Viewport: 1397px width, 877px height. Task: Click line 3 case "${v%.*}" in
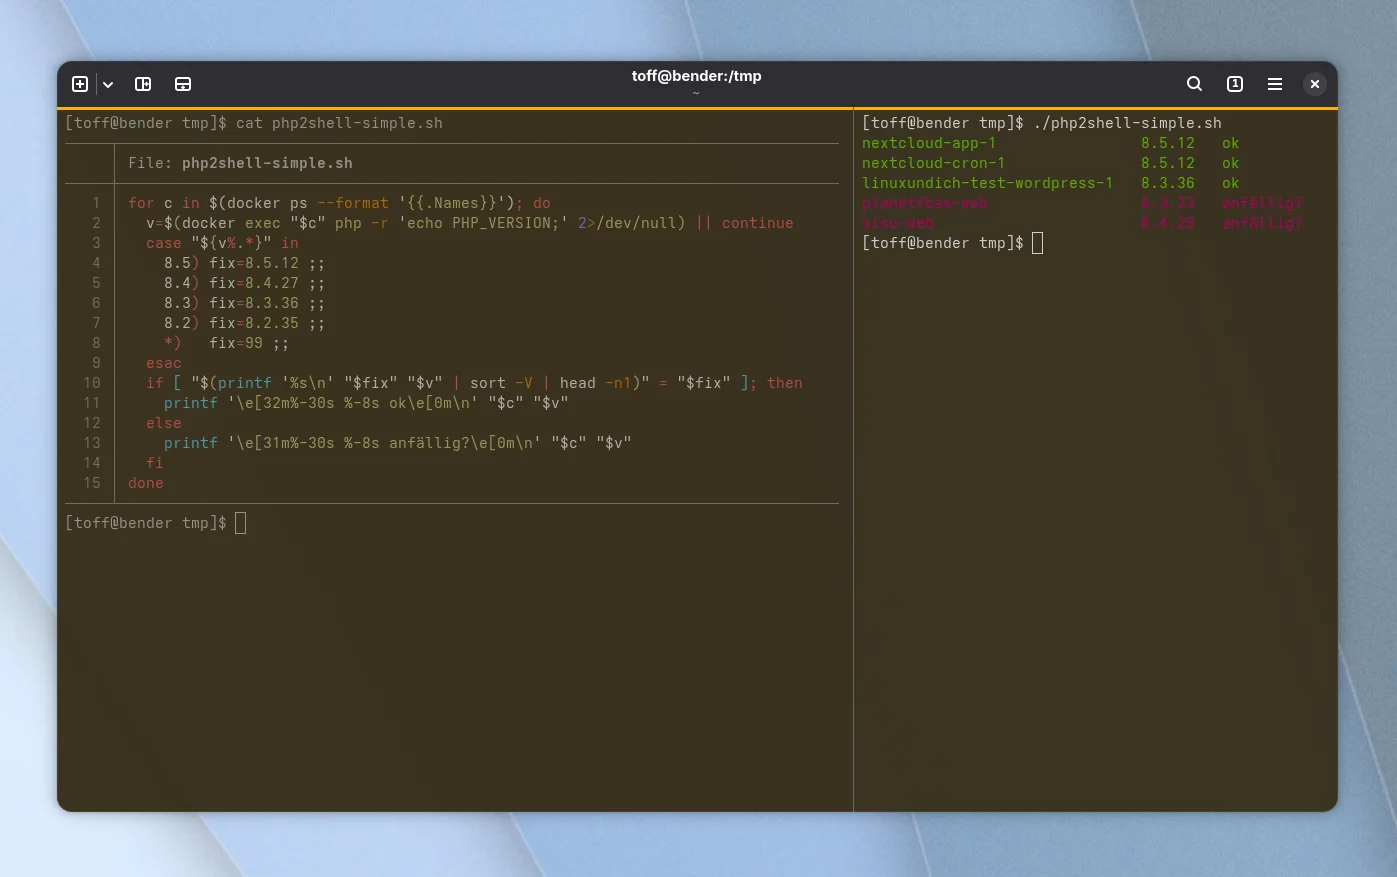click(222, 243)
